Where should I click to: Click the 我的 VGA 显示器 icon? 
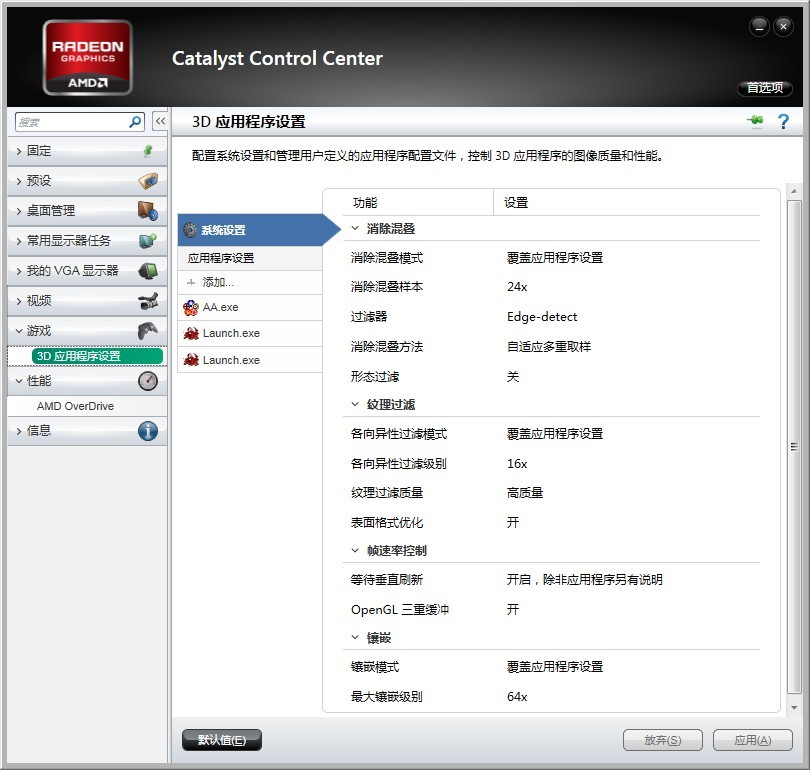148,271
